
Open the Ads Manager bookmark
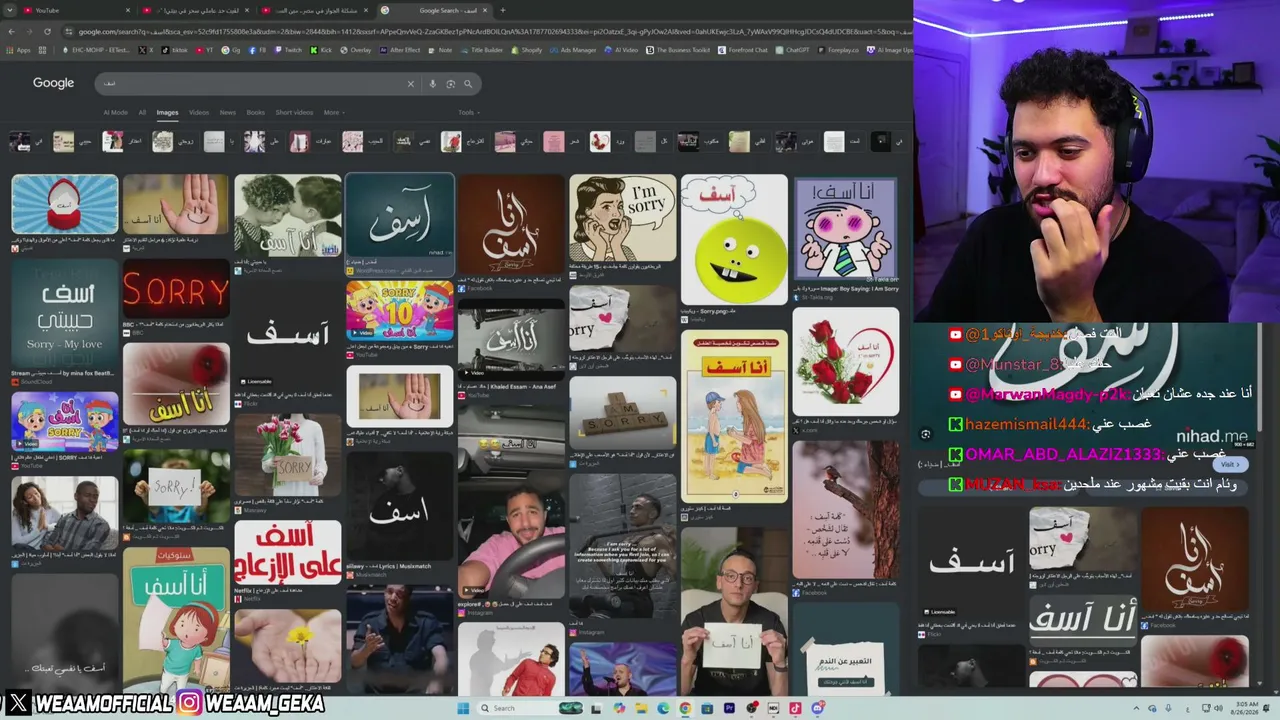[x=574, y=50]
